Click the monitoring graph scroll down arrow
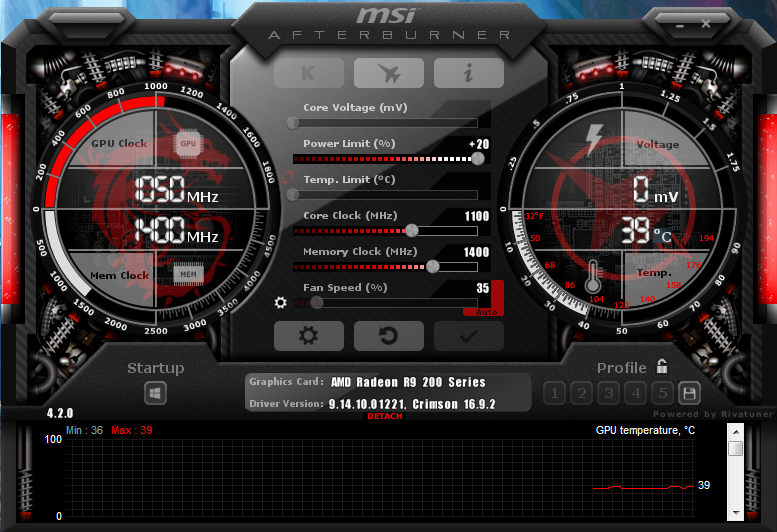 (x=736, y=513)
